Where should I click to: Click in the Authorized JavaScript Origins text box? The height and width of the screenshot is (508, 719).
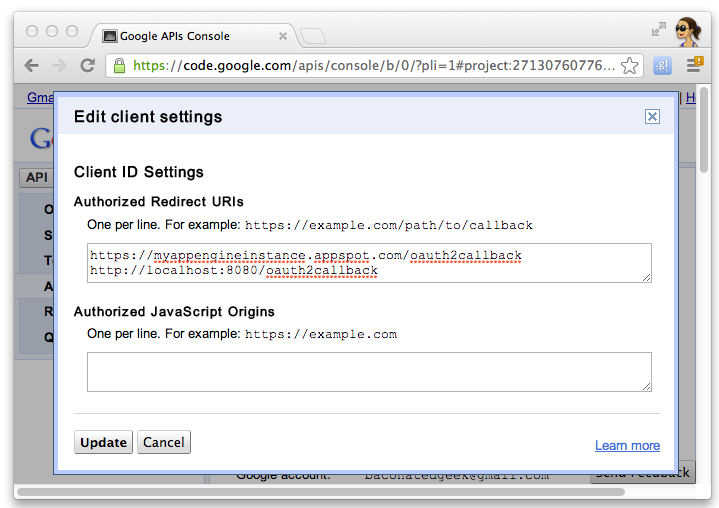coord(368,371)
